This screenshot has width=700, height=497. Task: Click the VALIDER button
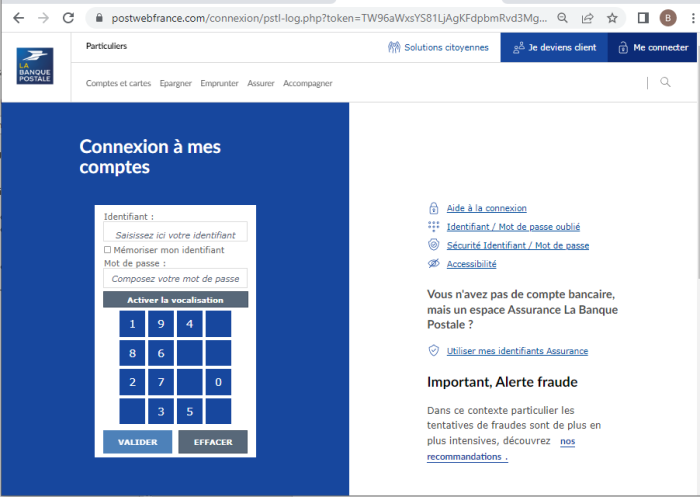(138, 442)
